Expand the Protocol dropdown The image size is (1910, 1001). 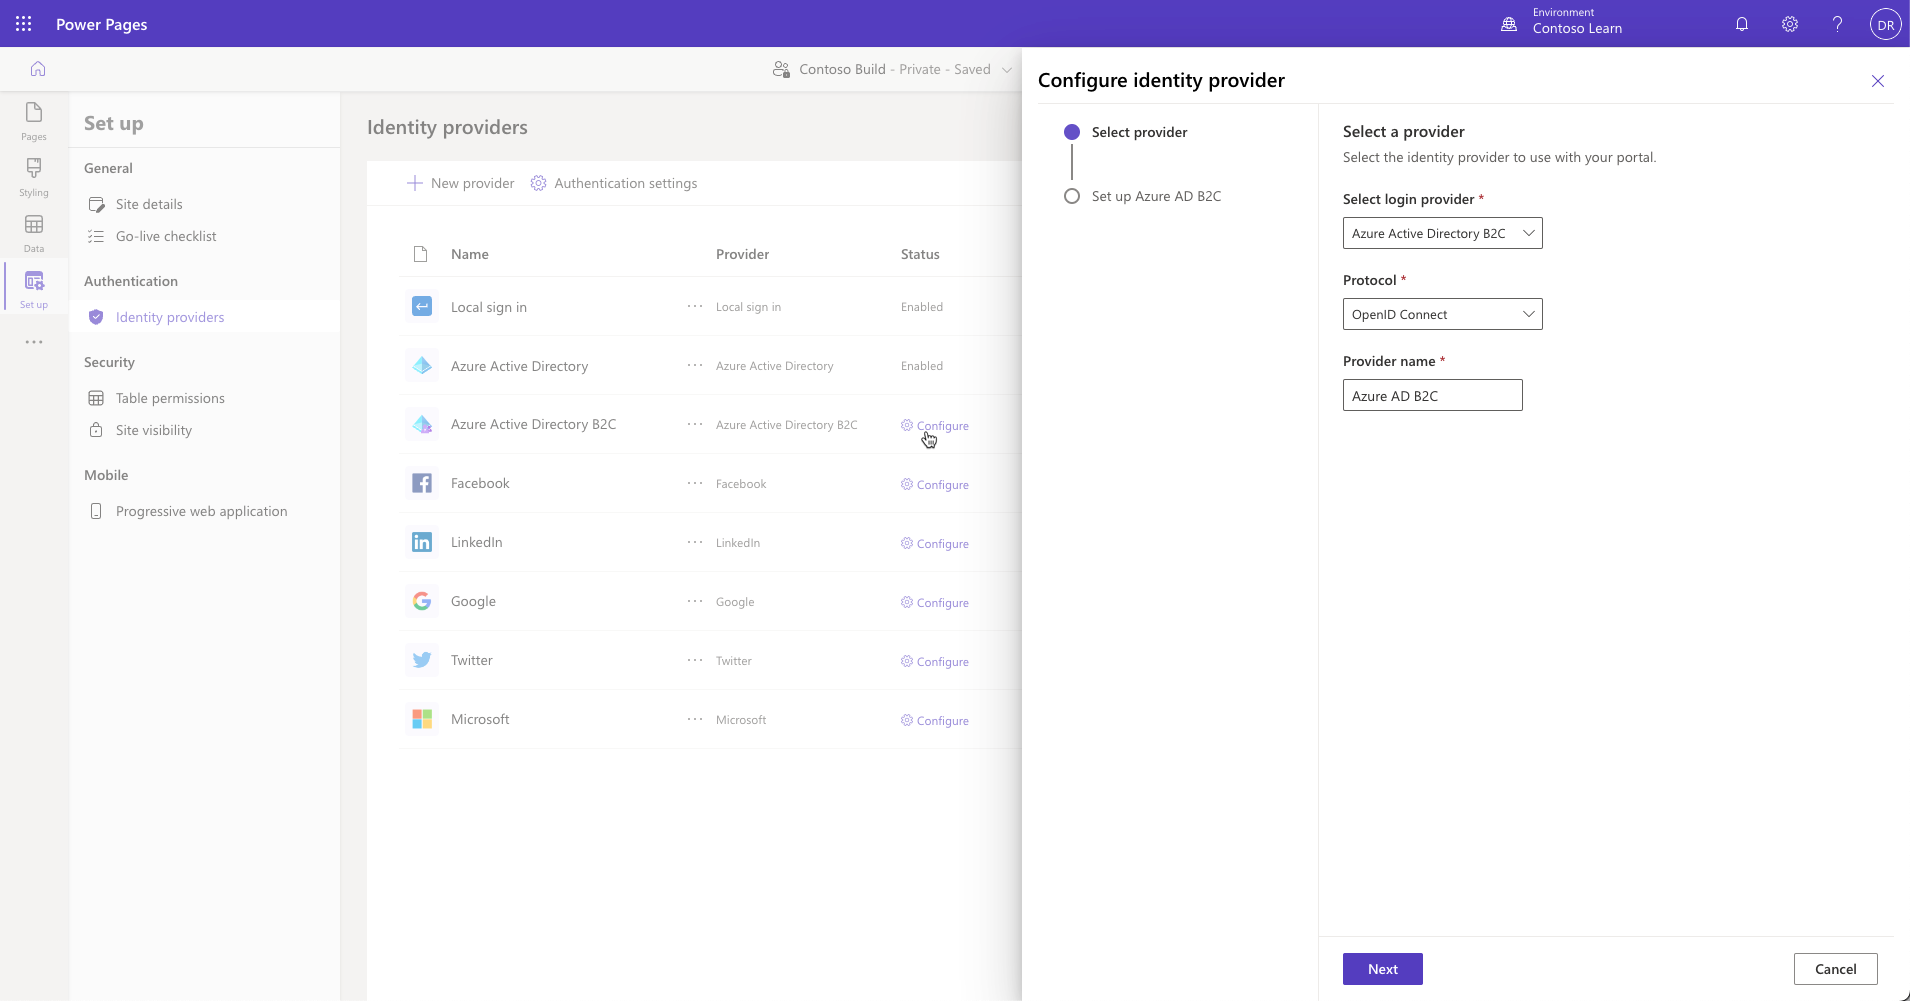(1442, 314)
